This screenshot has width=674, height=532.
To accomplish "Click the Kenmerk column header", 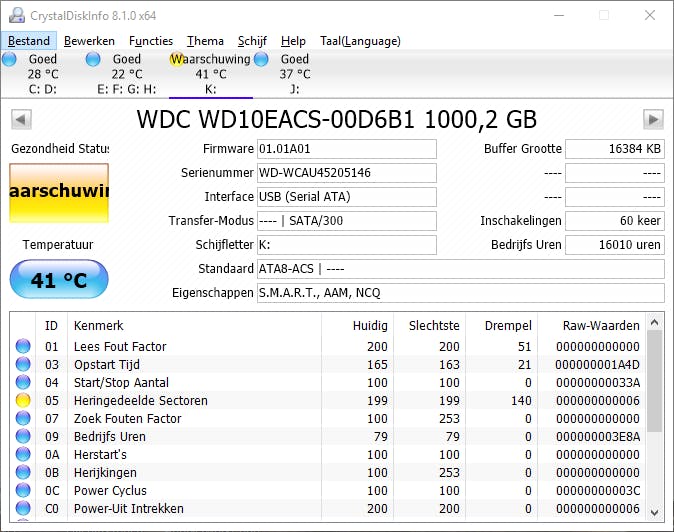I will tap(99, 326).
